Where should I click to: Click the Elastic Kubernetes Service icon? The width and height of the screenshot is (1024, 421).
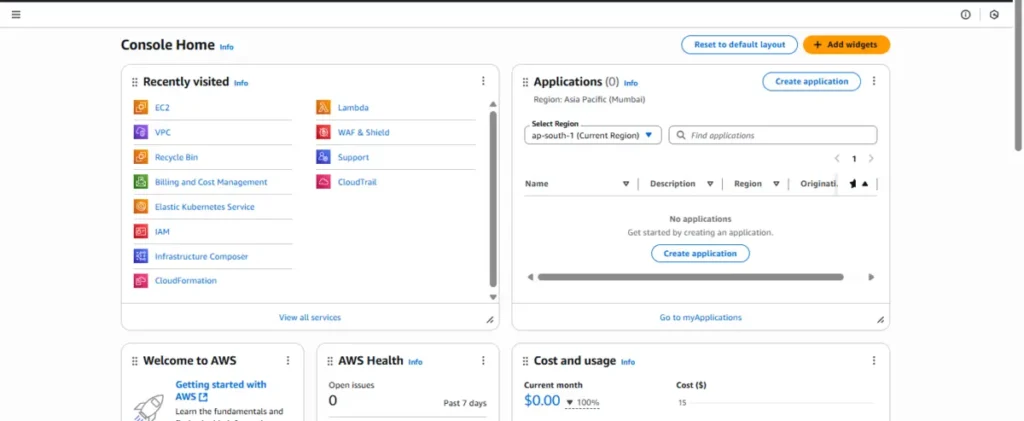pyautogui.click(x=141, y=207)
